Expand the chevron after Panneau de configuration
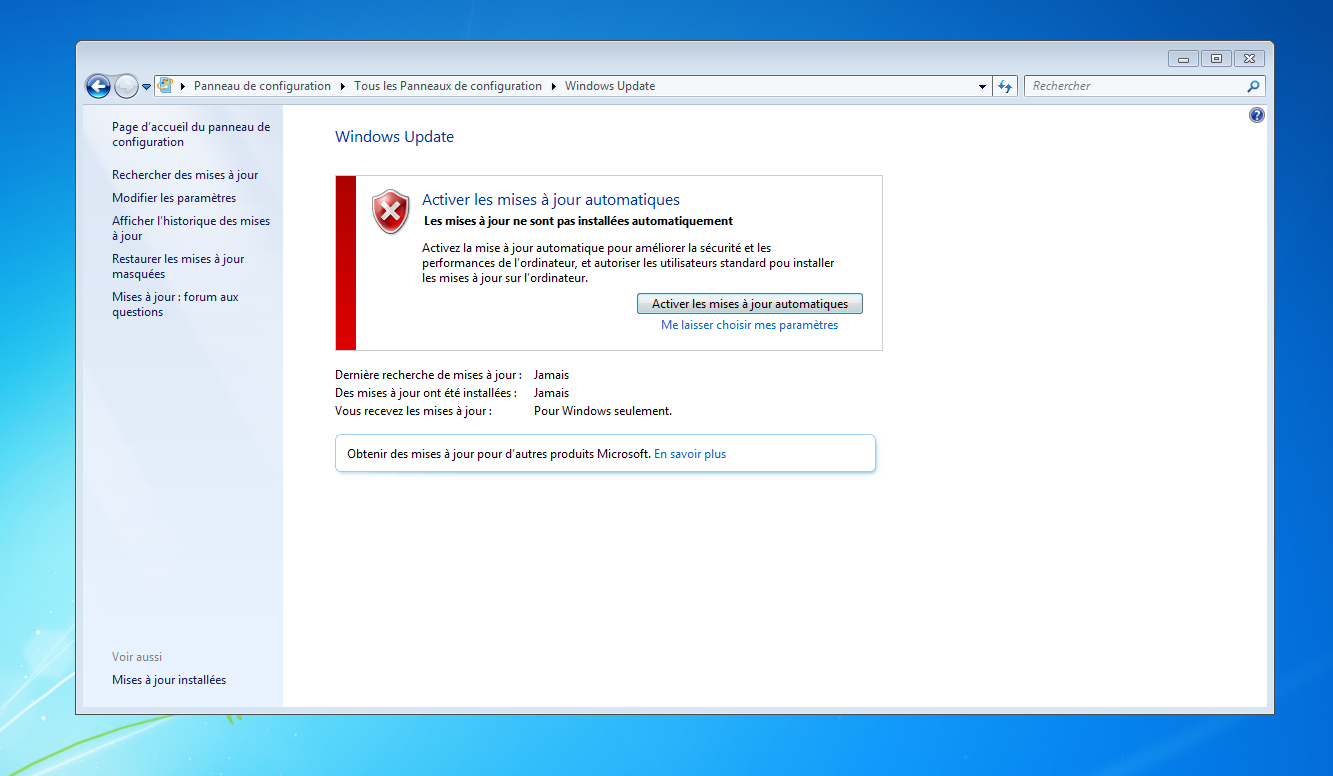Viewport: 1333px width, 776px height. [343, 86]
